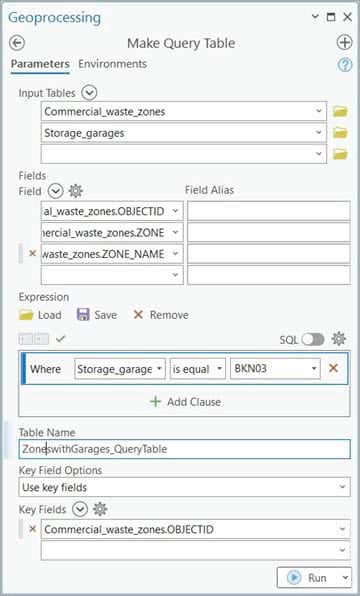
Task: Open the Geoprocessing pane options chevron
Action: point(315,16)
